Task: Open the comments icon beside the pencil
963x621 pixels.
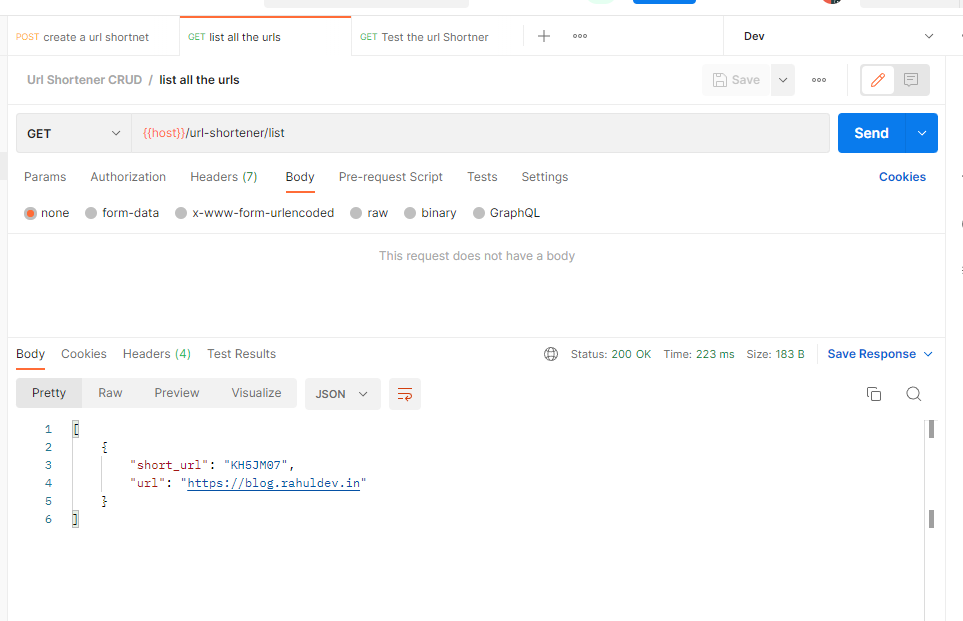Action: click(x=911, y=80)
